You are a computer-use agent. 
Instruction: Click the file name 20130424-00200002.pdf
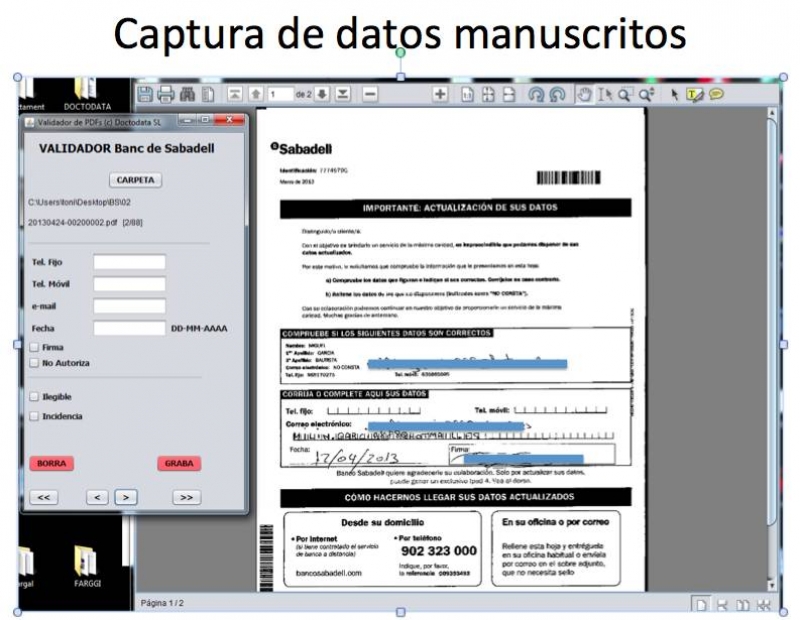(x=72, y=223)
